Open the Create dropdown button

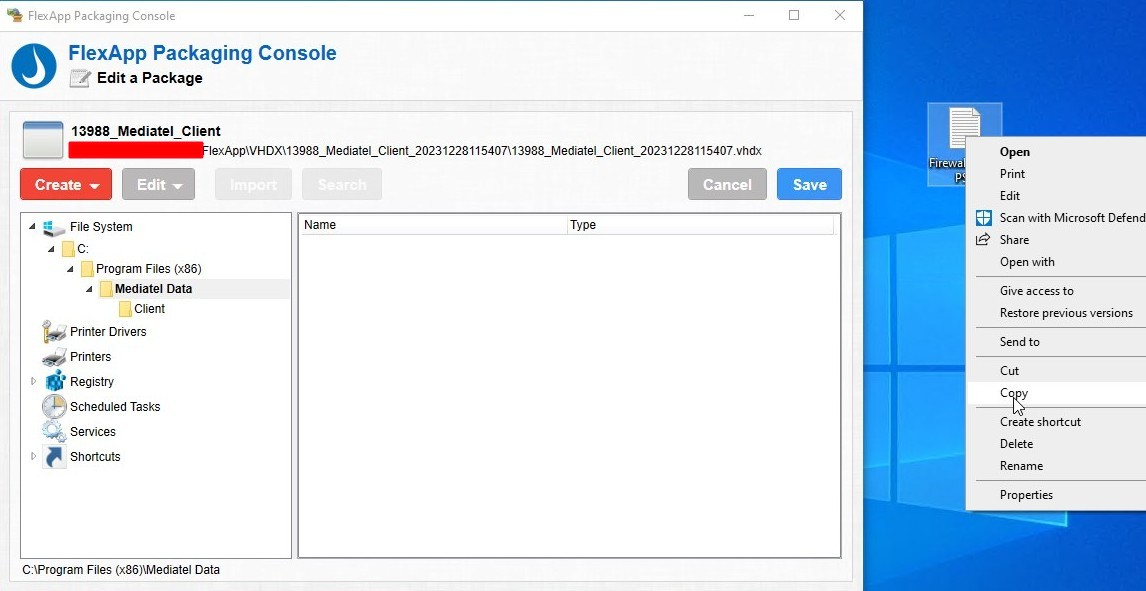click(66, 184)
